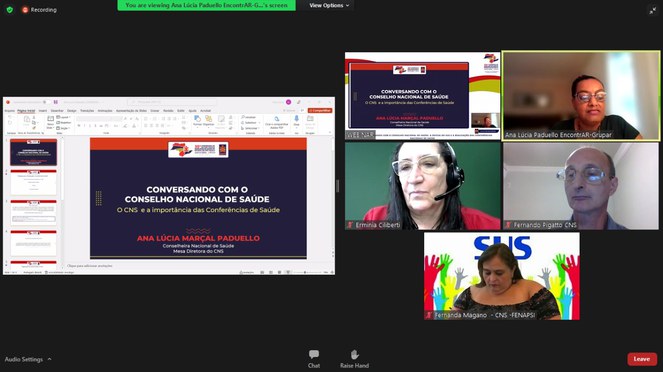
Task: Click the orange Compartilhar button in PowerPoint
Action: click(320, 110)
